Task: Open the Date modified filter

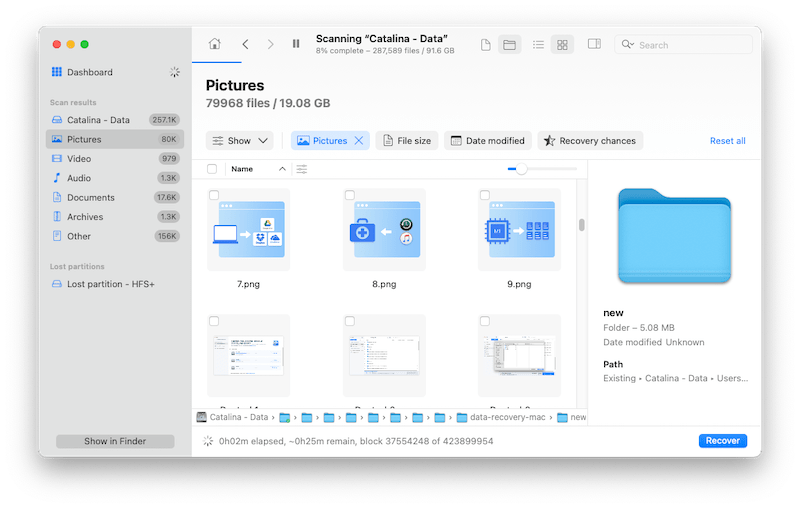Action: pos(488,141)
